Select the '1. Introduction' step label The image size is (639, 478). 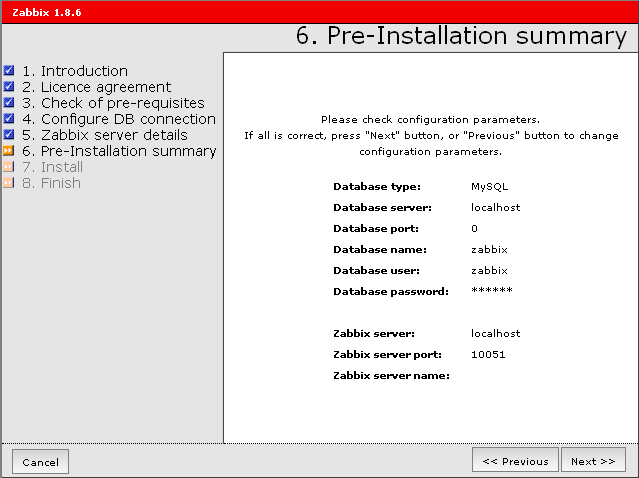click(x=75, y=71)
